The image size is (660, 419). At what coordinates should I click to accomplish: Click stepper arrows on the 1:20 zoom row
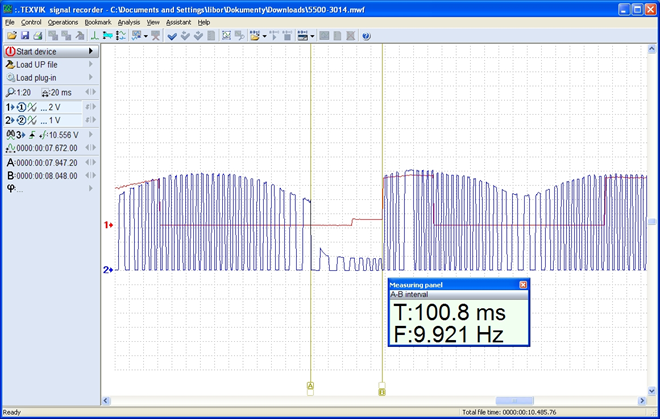click(90, 92)
